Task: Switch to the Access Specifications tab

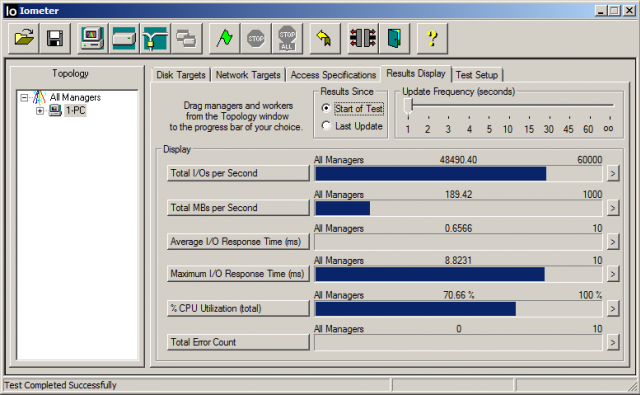Action: tap(333, 75)
